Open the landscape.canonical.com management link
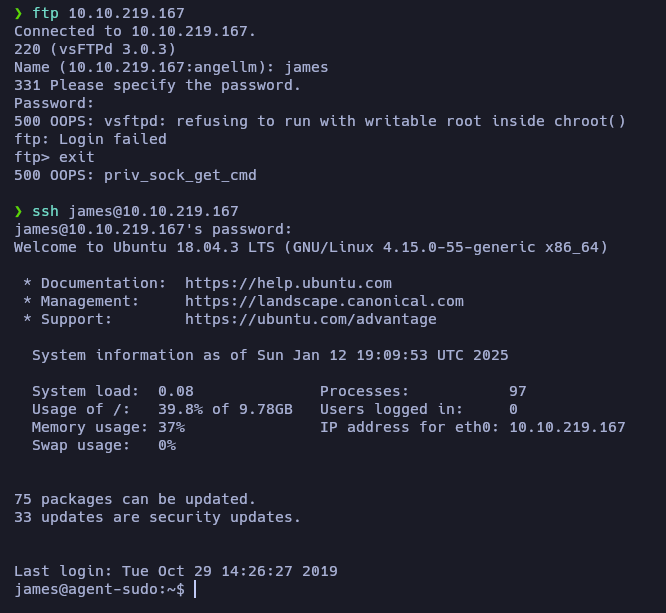 coord(324,301)
